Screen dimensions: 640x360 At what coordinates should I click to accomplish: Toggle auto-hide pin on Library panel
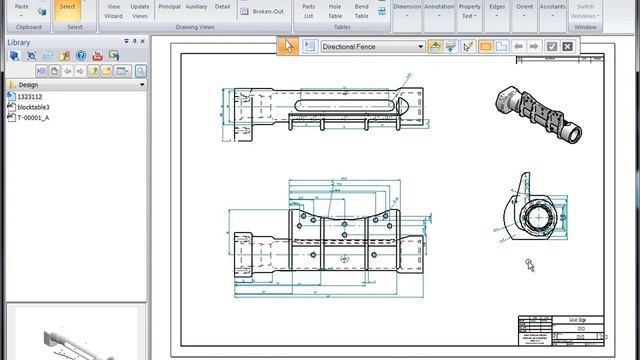tap(135, 41)
